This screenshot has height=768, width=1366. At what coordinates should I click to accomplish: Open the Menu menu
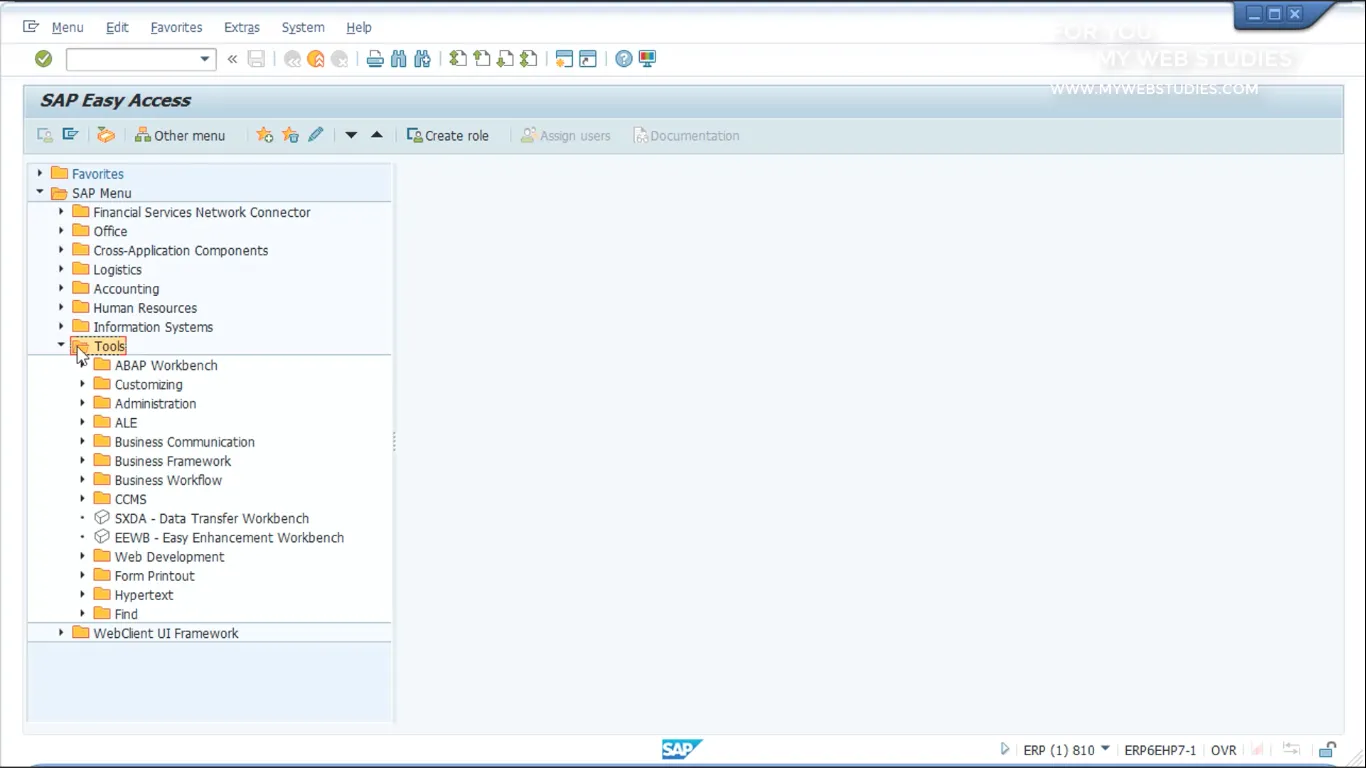tap(67, 27)
